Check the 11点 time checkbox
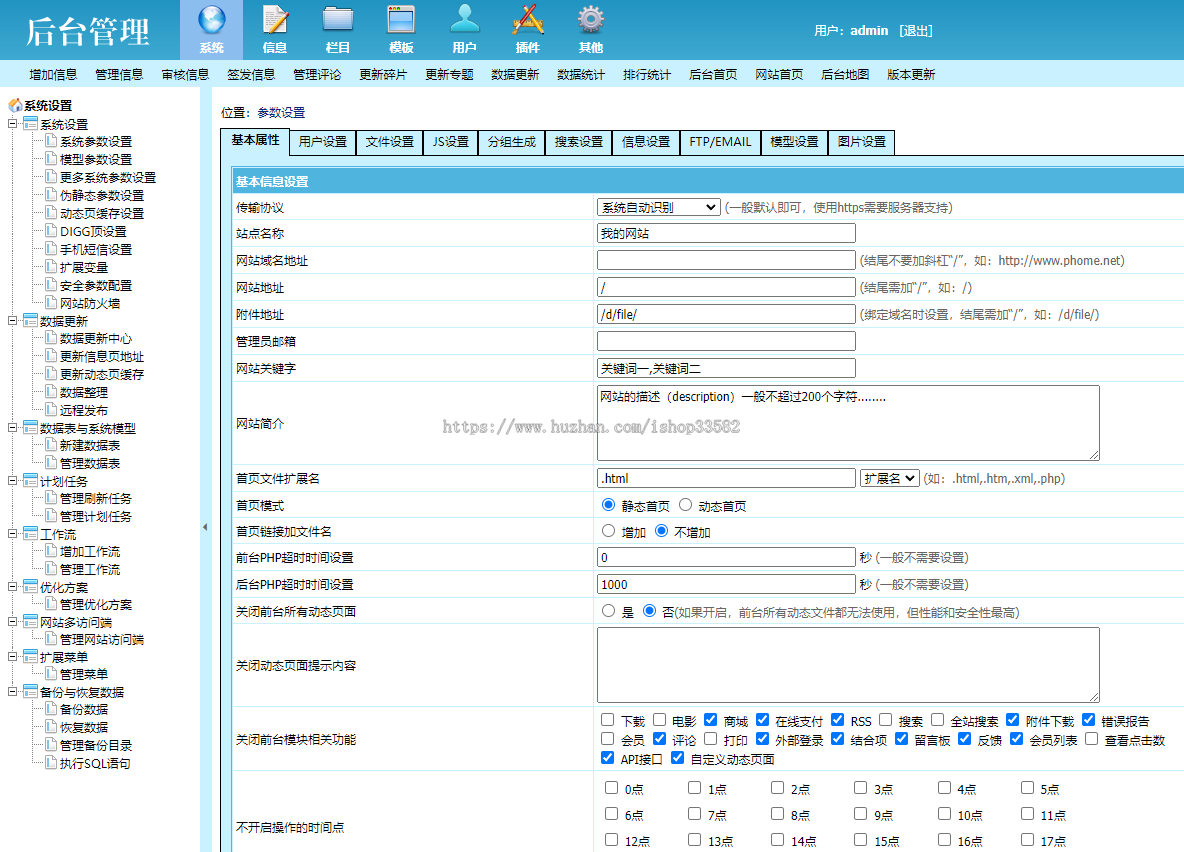The height and width of the screenshot is (852, 1184). [1028, 813]
